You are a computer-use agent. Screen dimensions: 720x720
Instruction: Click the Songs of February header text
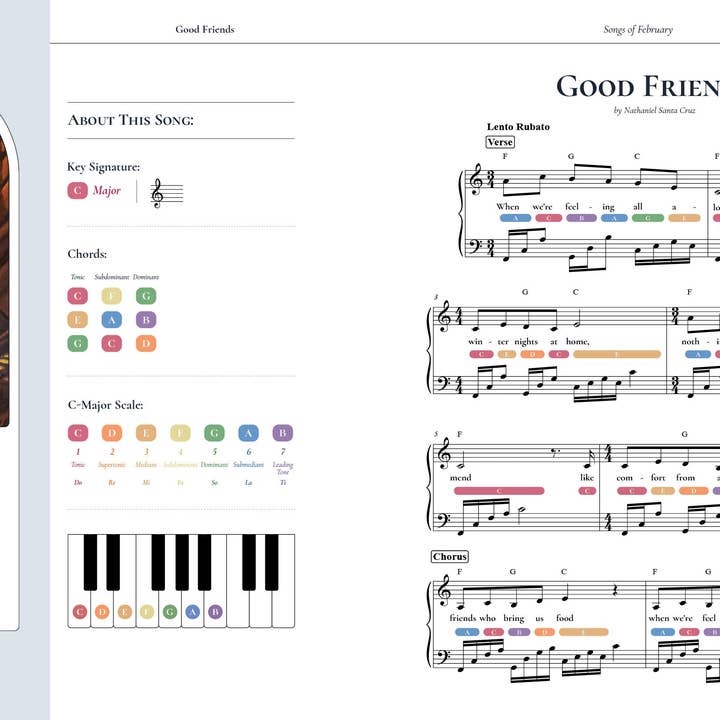coord(638,29)
